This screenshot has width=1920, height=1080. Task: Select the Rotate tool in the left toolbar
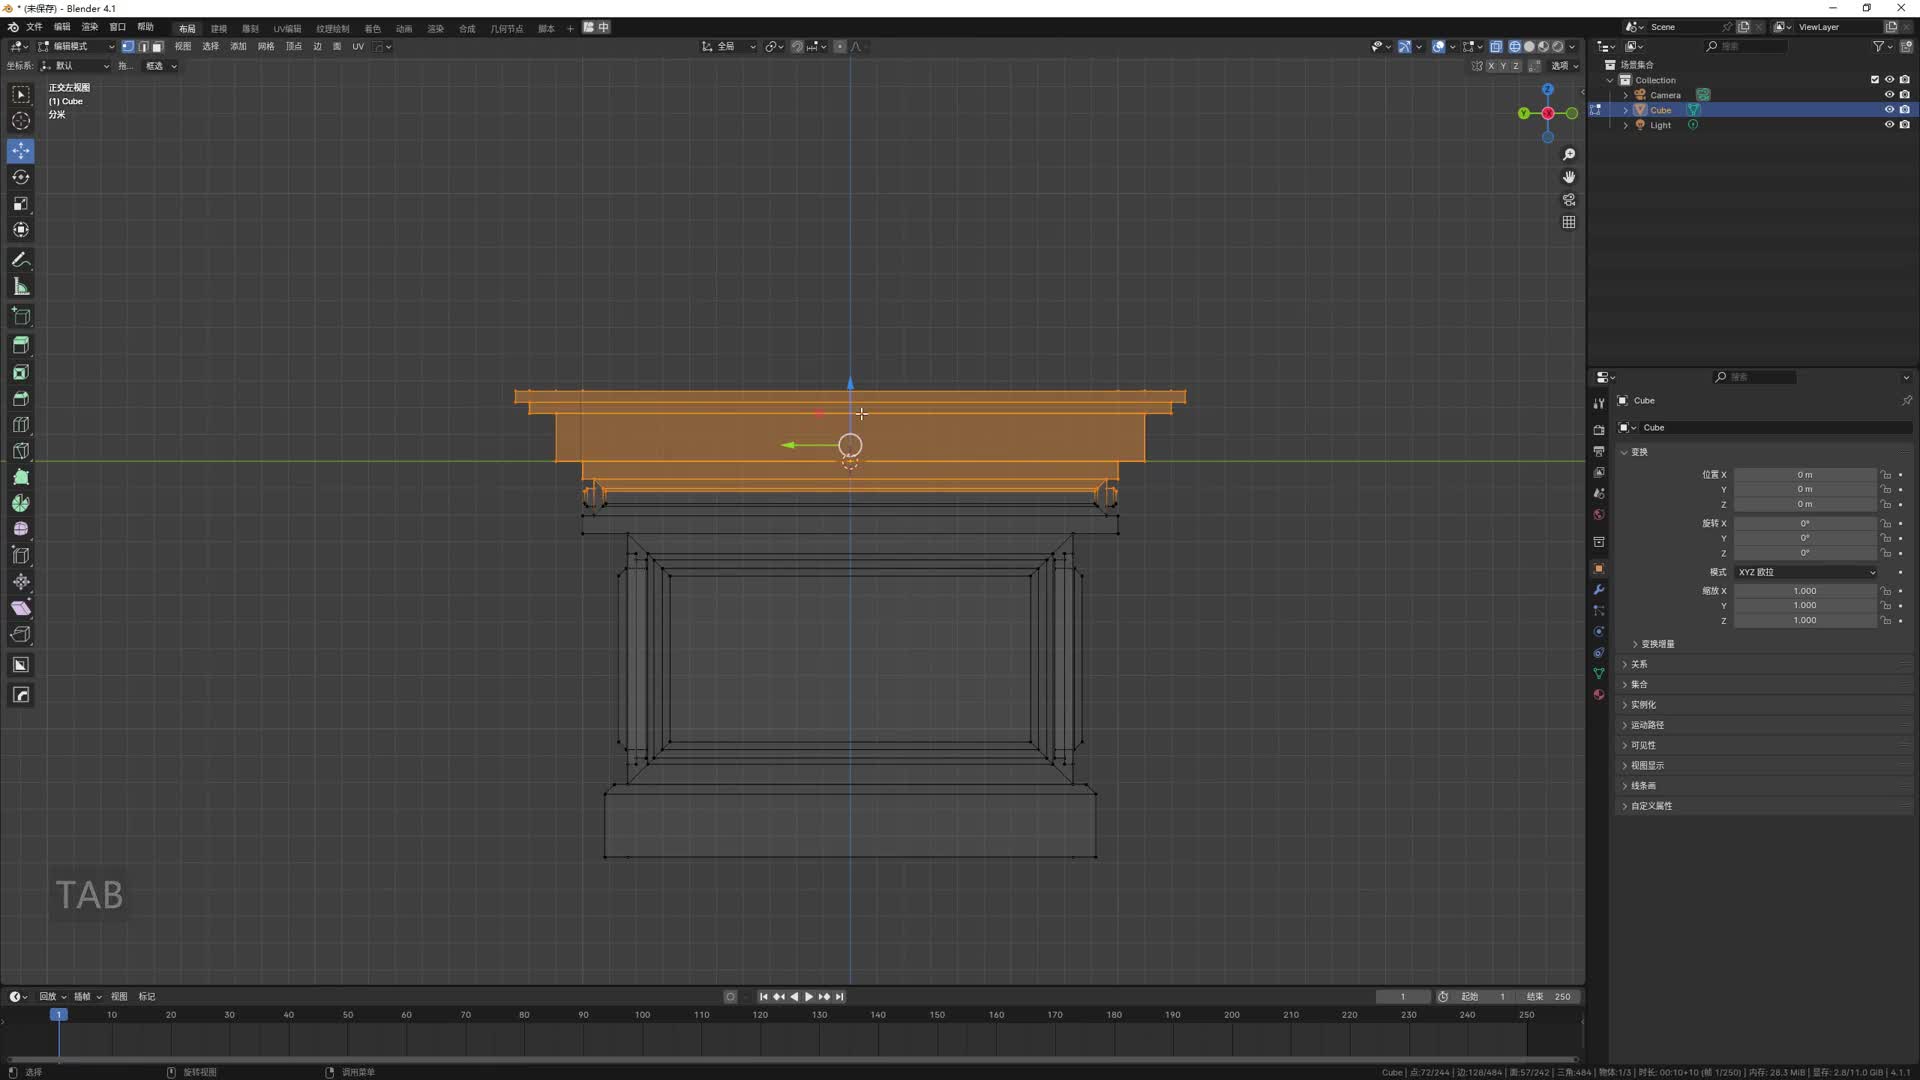(x=21, y=177)
